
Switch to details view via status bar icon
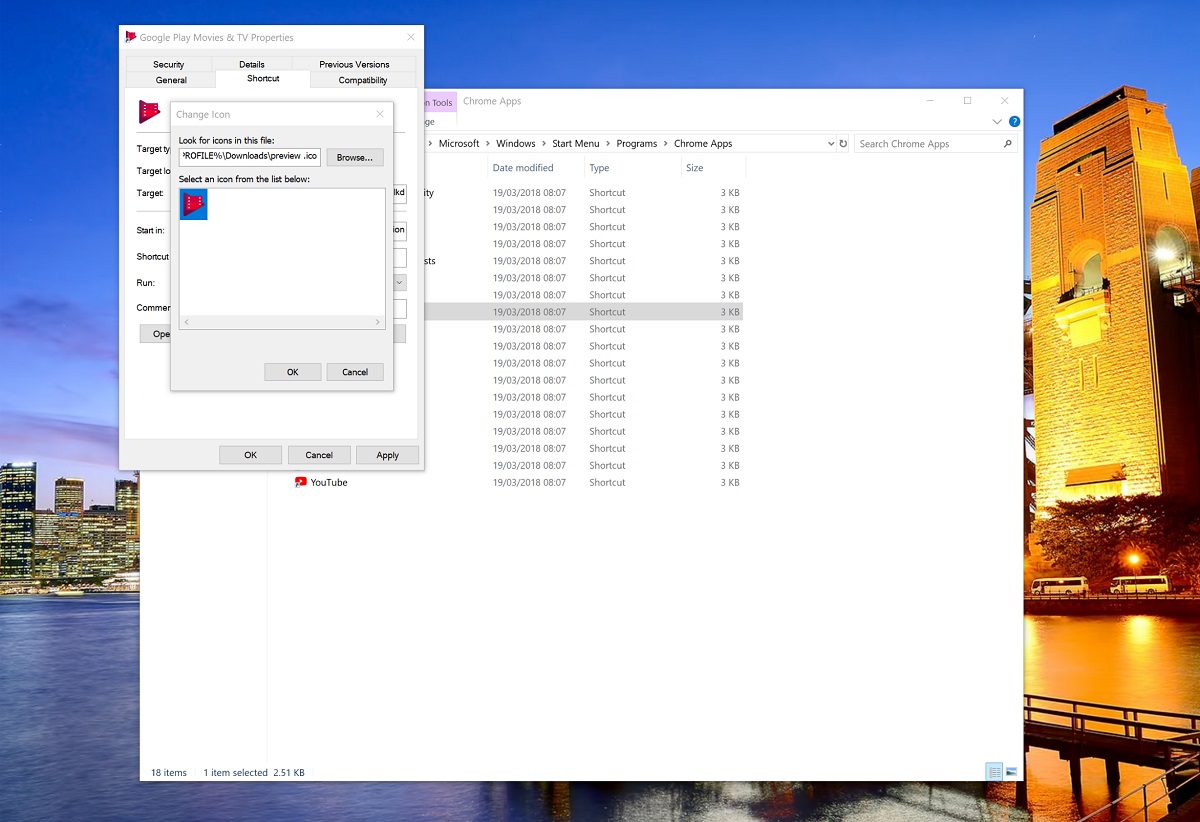tap(994, 771)
